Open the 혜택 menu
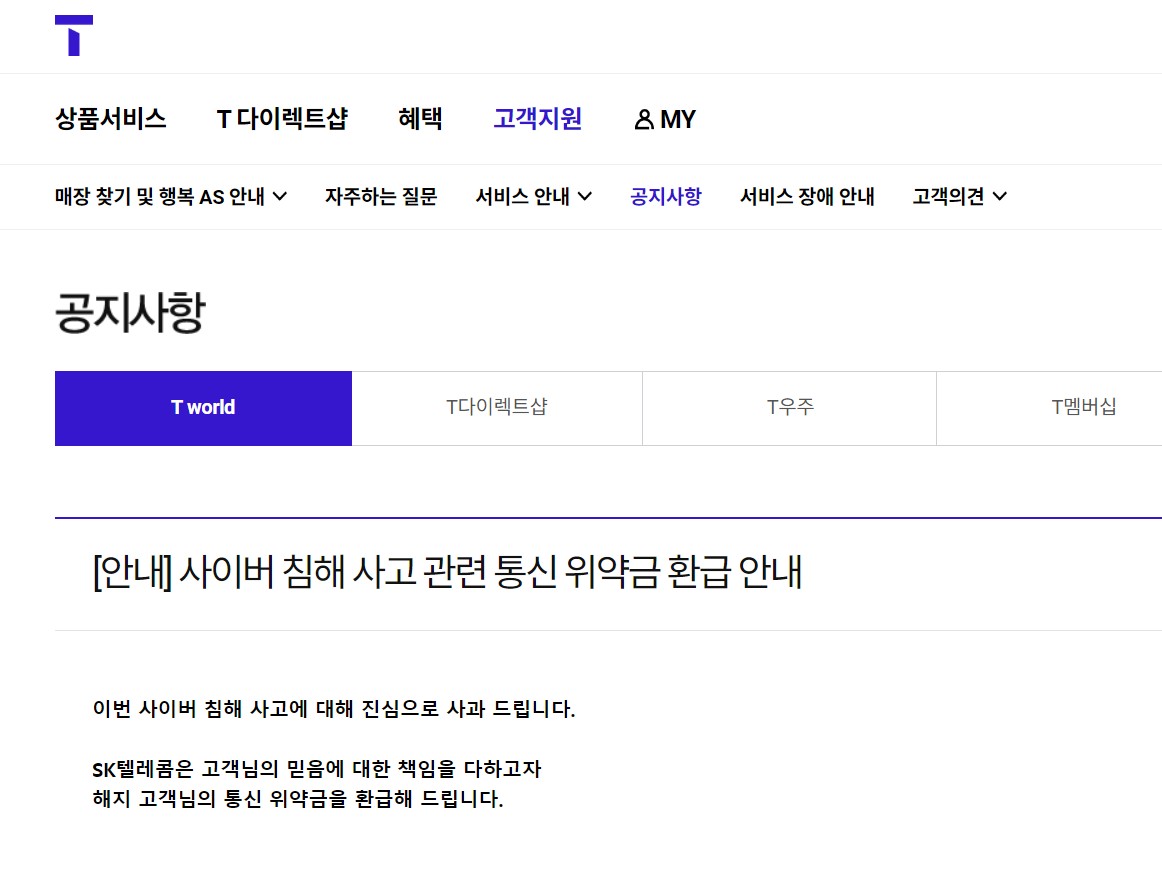1162x873 pixels. (420, 119)
